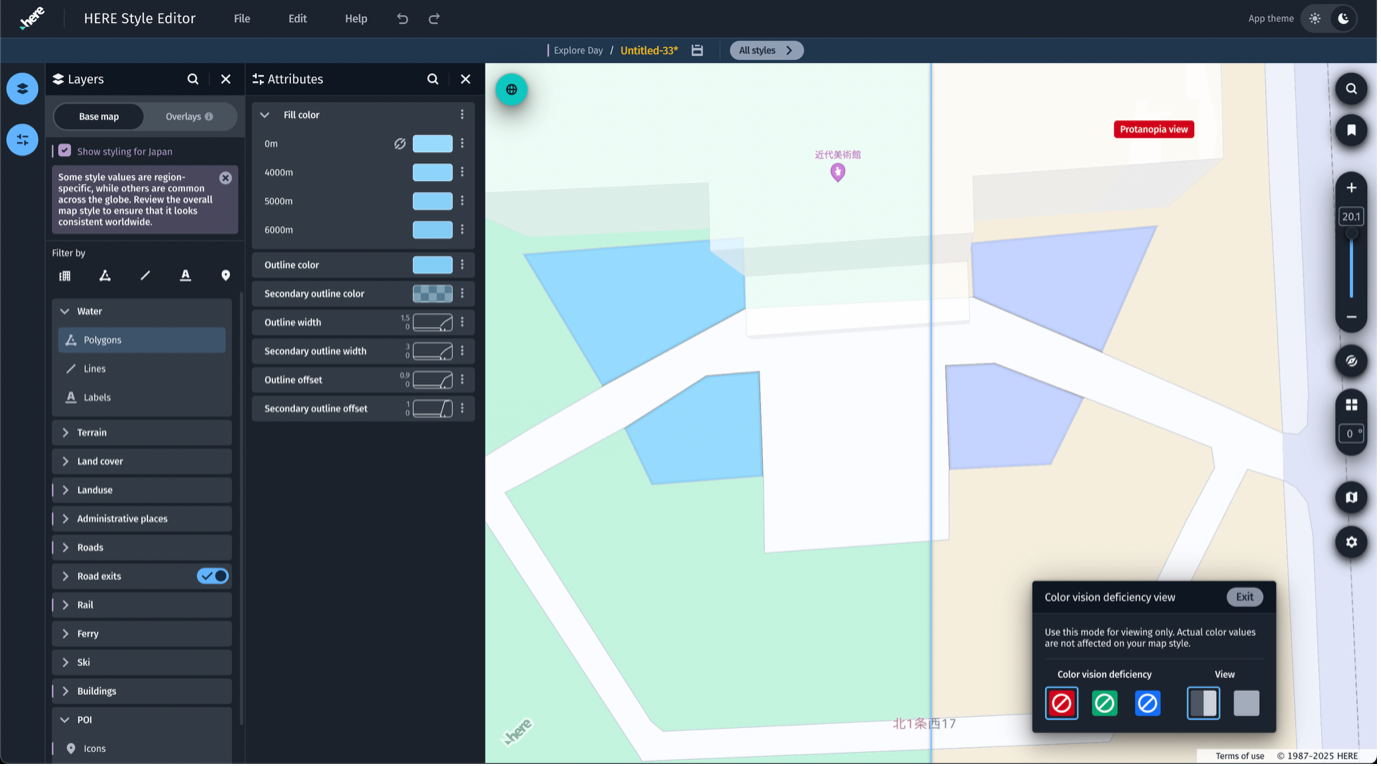Open the Help menu
Viewport: 1381px width, 766px height.
coord(357,19)
